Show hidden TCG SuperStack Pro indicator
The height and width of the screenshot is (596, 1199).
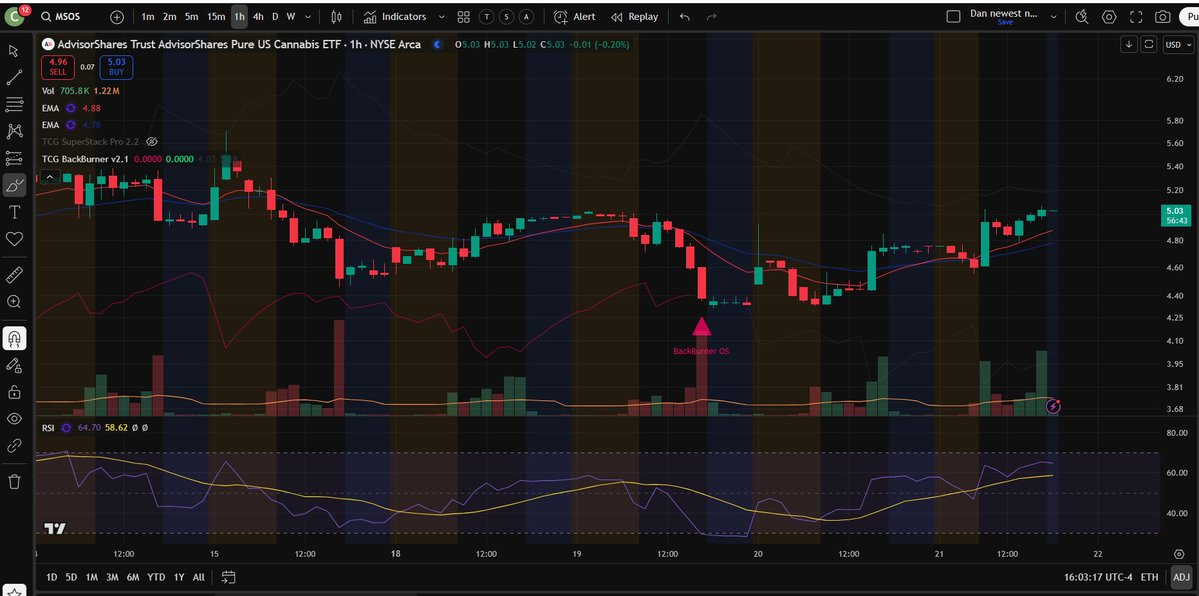click(151, 142)
